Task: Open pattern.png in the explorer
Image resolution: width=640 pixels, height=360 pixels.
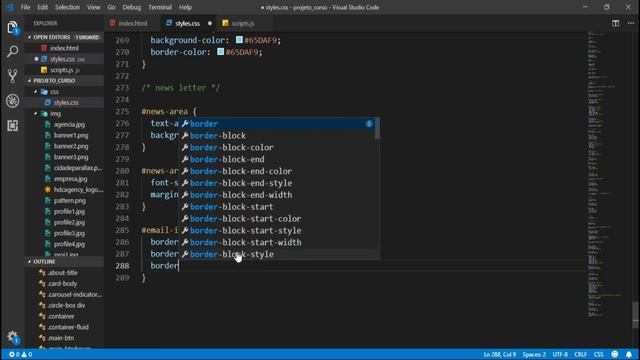Action: click(x=64, y=200)
